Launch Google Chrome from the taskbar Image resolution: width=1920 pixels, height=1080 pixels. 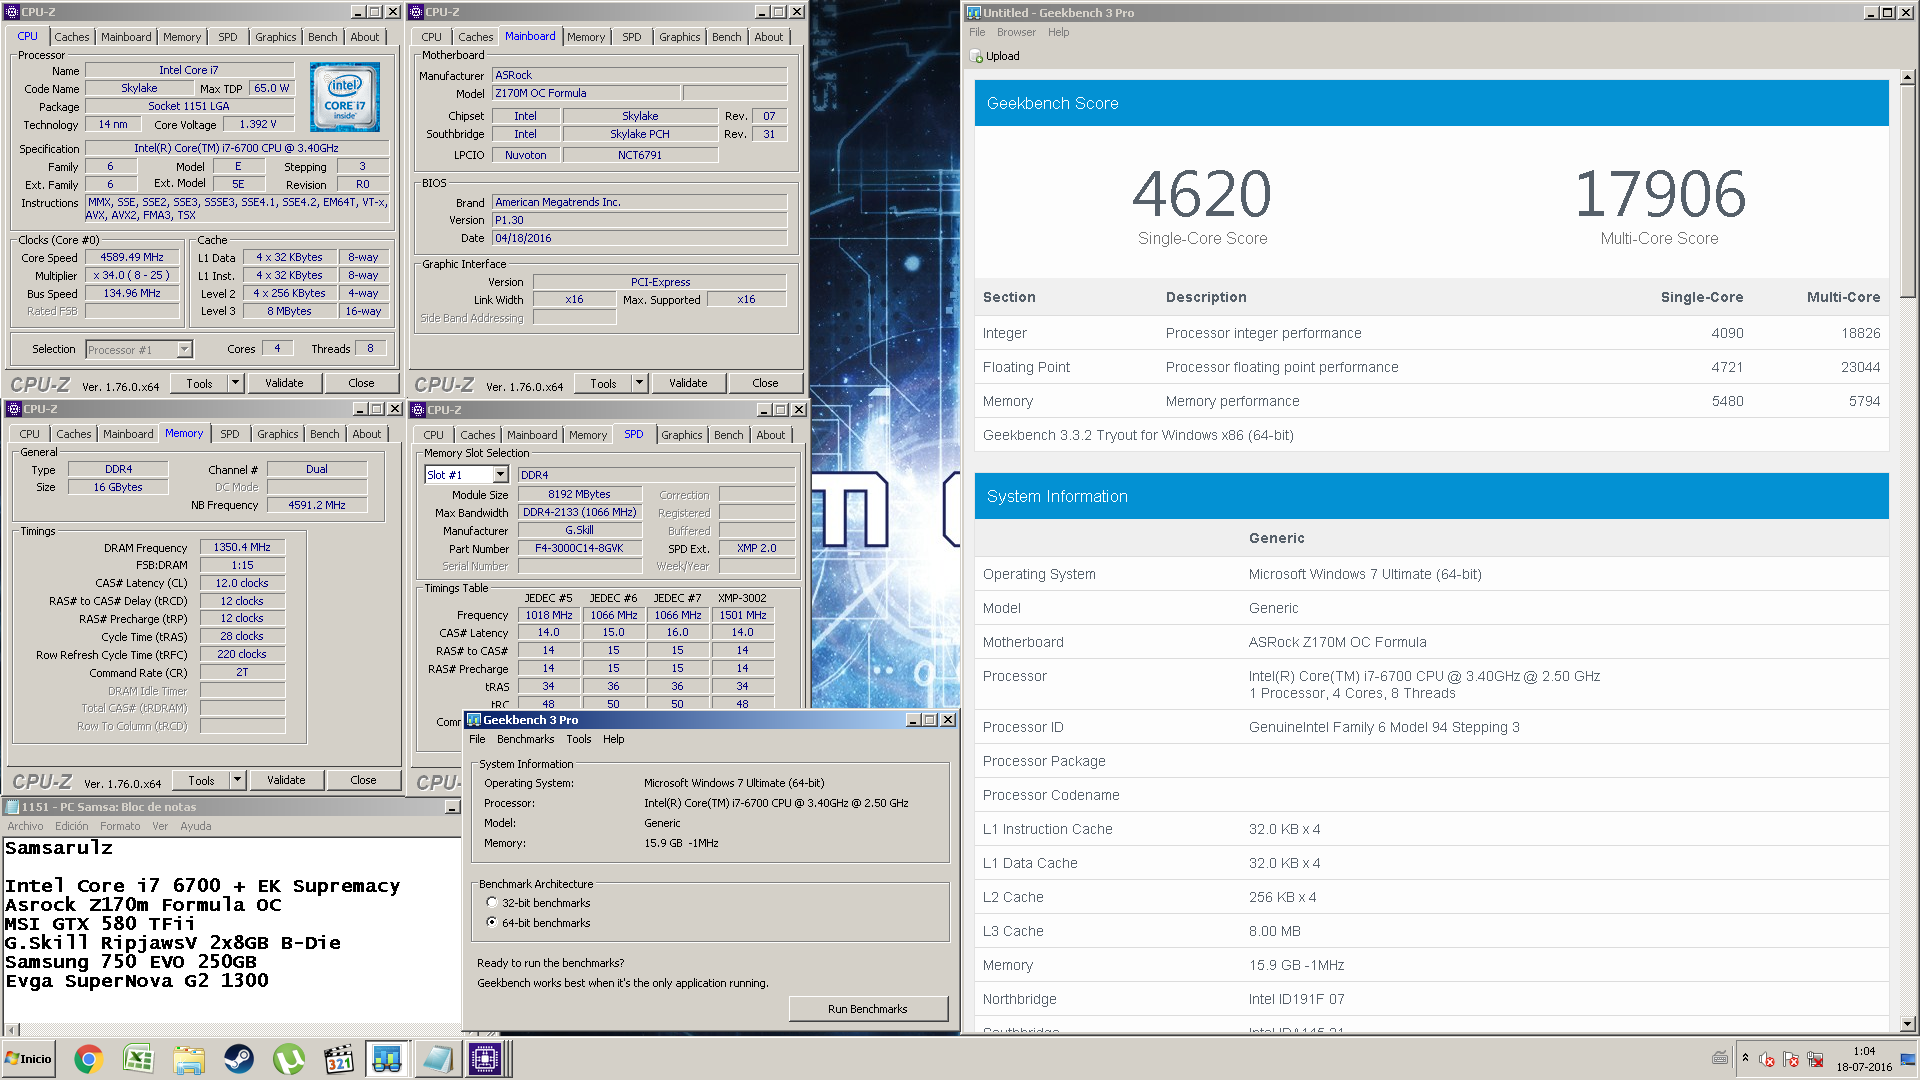pyautogui.click(x=88, y=1059)
